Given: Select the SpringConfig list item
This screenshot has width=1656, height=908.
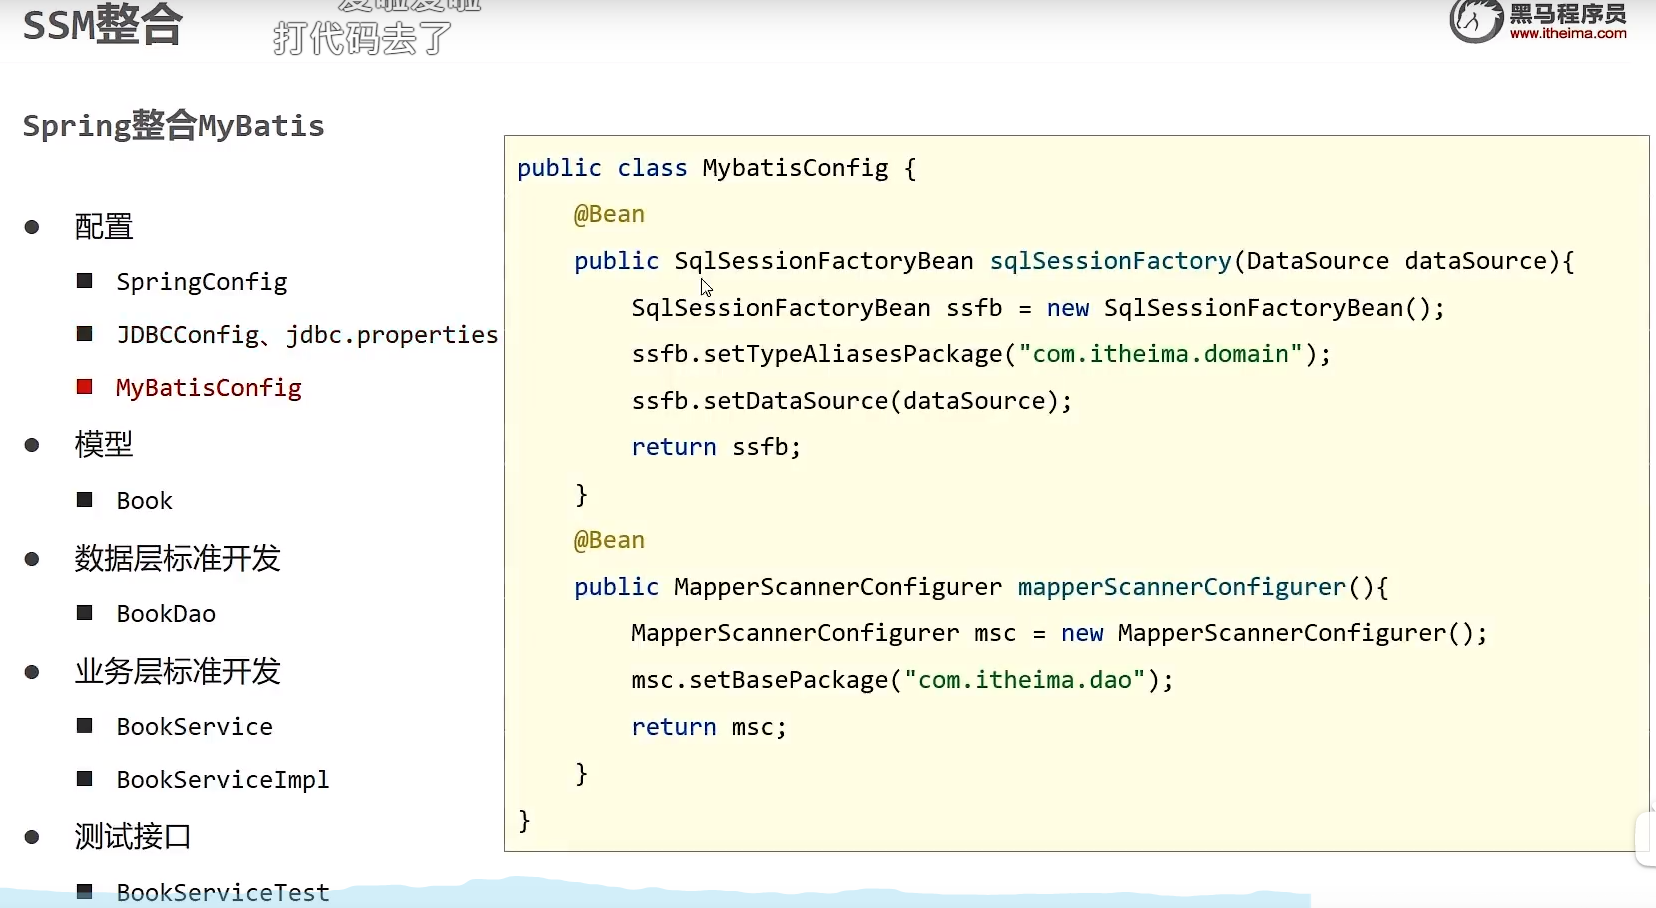Looking at the screenshot, I should (202, 282).
